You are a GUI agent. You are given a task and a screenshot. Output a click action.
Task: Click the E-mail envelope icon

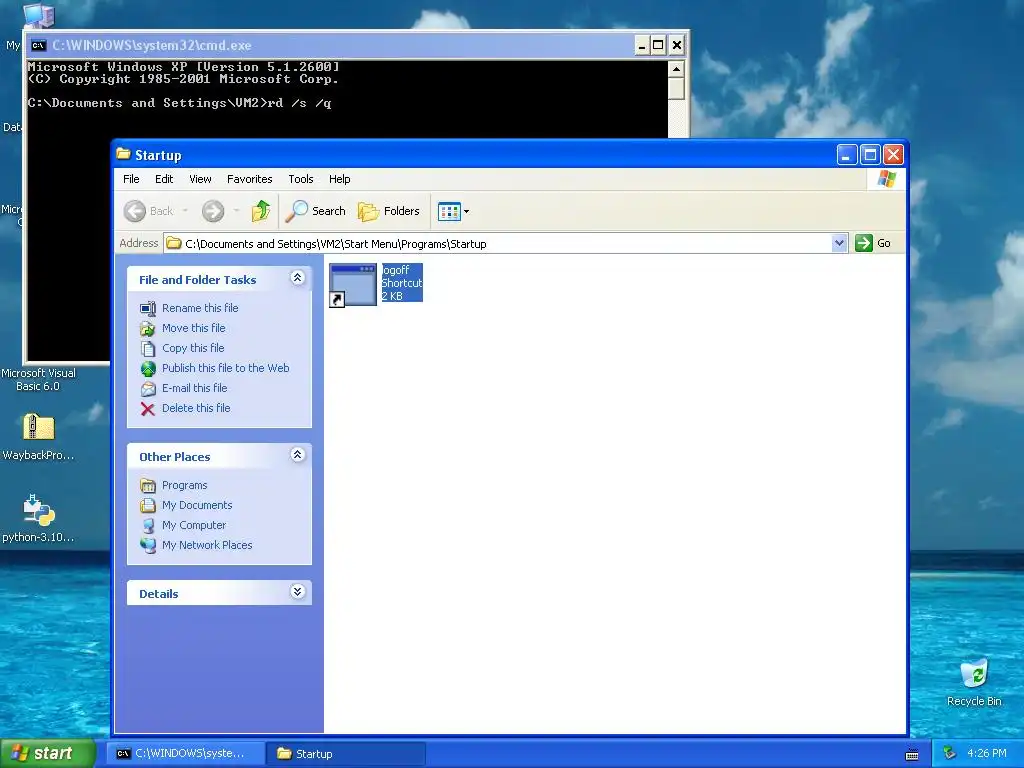(x=148, y=389)
